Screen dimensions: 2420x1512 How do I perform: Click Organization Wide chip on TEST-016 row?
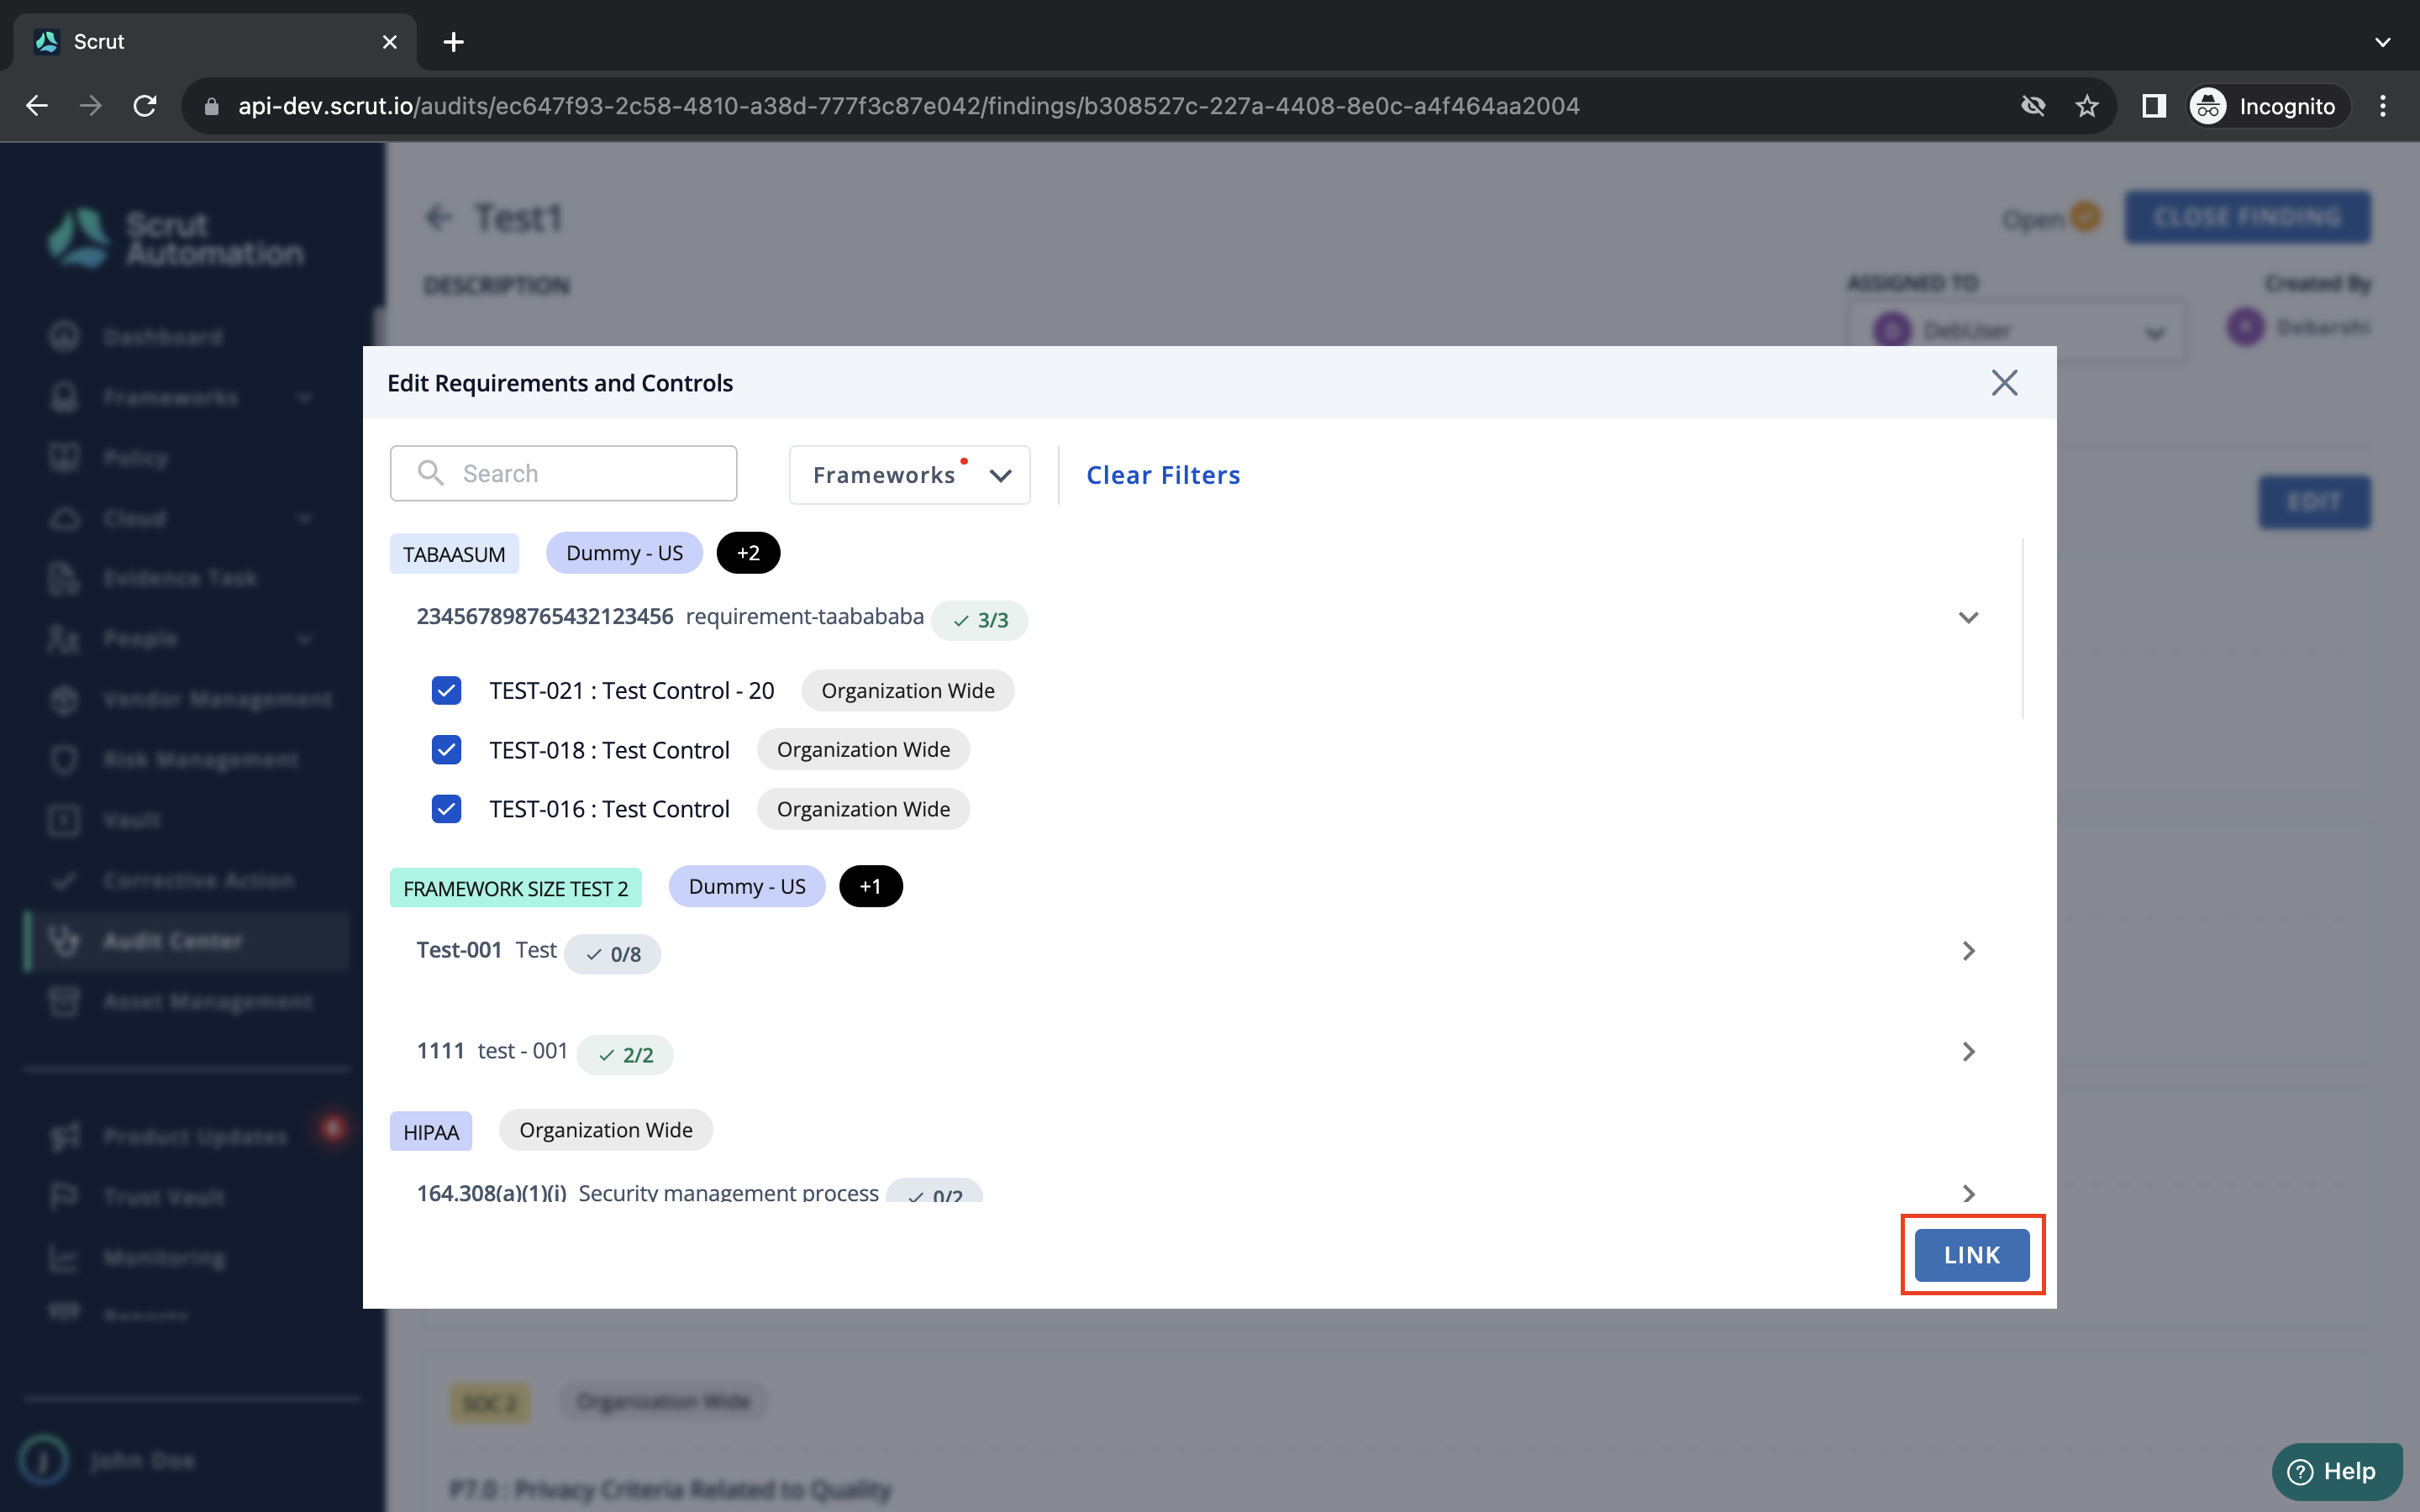tap(863, 808)
